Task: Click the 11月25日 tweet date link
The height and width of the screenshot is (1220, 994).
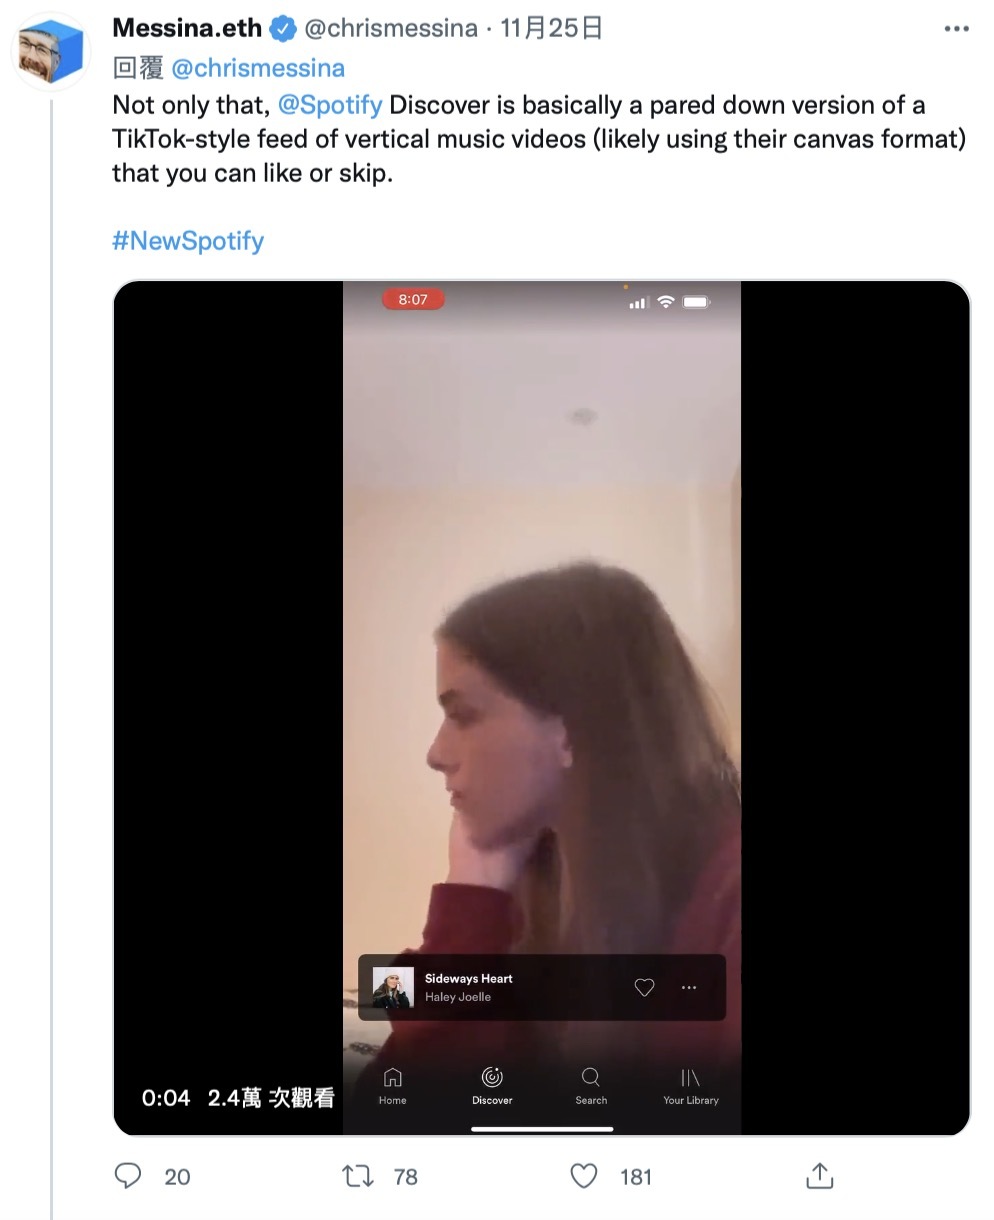Action: pyautogui.click(x=551, y=28)
